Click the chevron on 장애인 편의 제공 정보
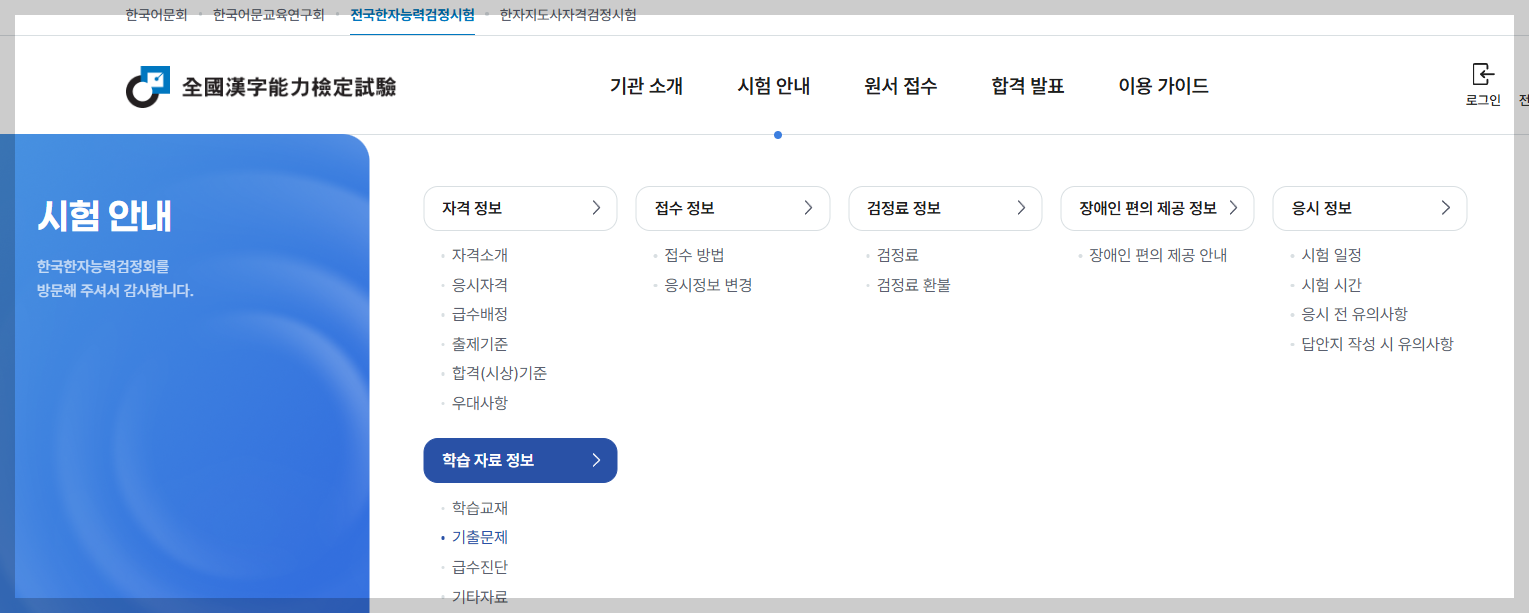 click(1233, 208)
